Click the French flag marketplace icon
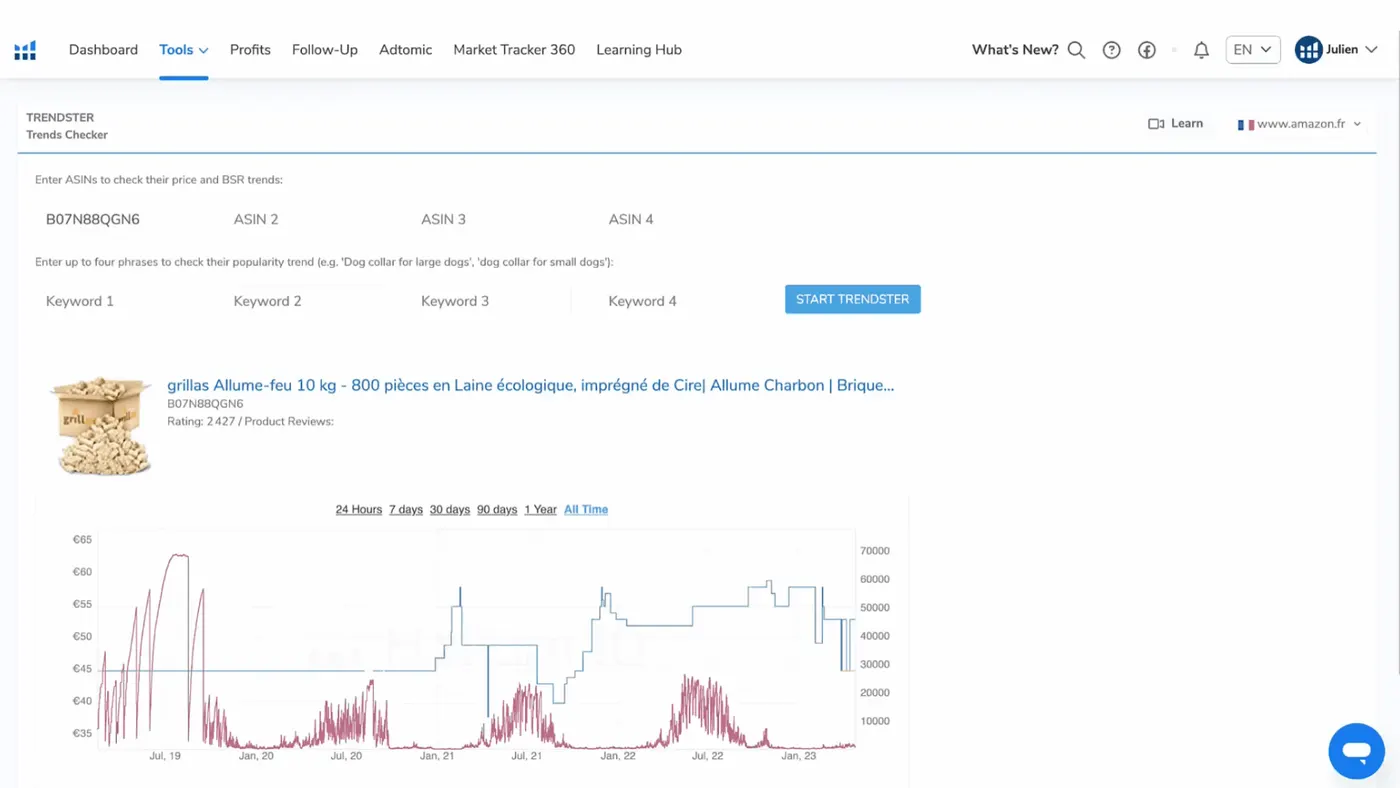This screenshot has width=1400, height=788. [x=1245, y=125]
